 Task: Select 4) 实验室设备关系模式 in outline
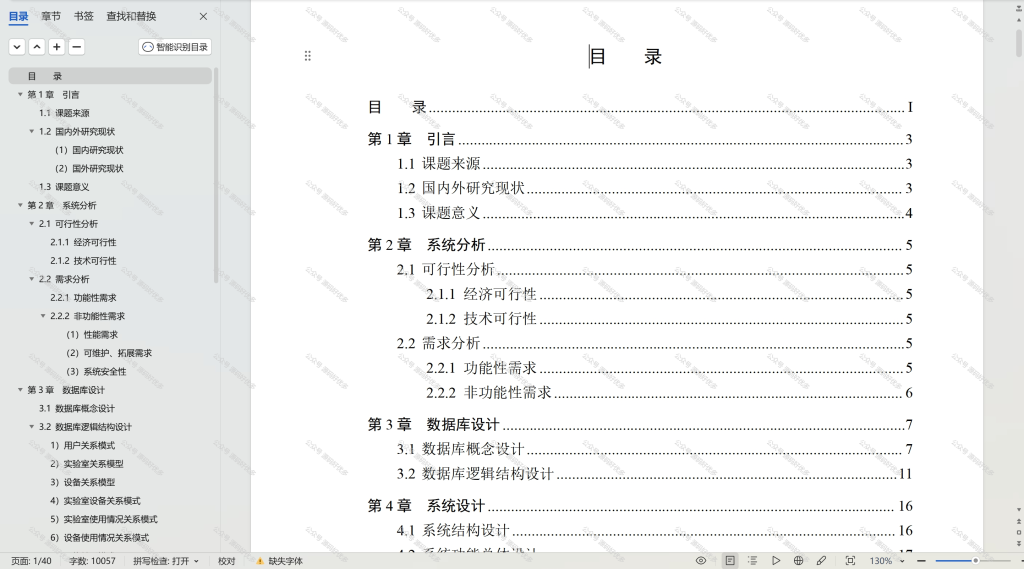click(95, 501)
